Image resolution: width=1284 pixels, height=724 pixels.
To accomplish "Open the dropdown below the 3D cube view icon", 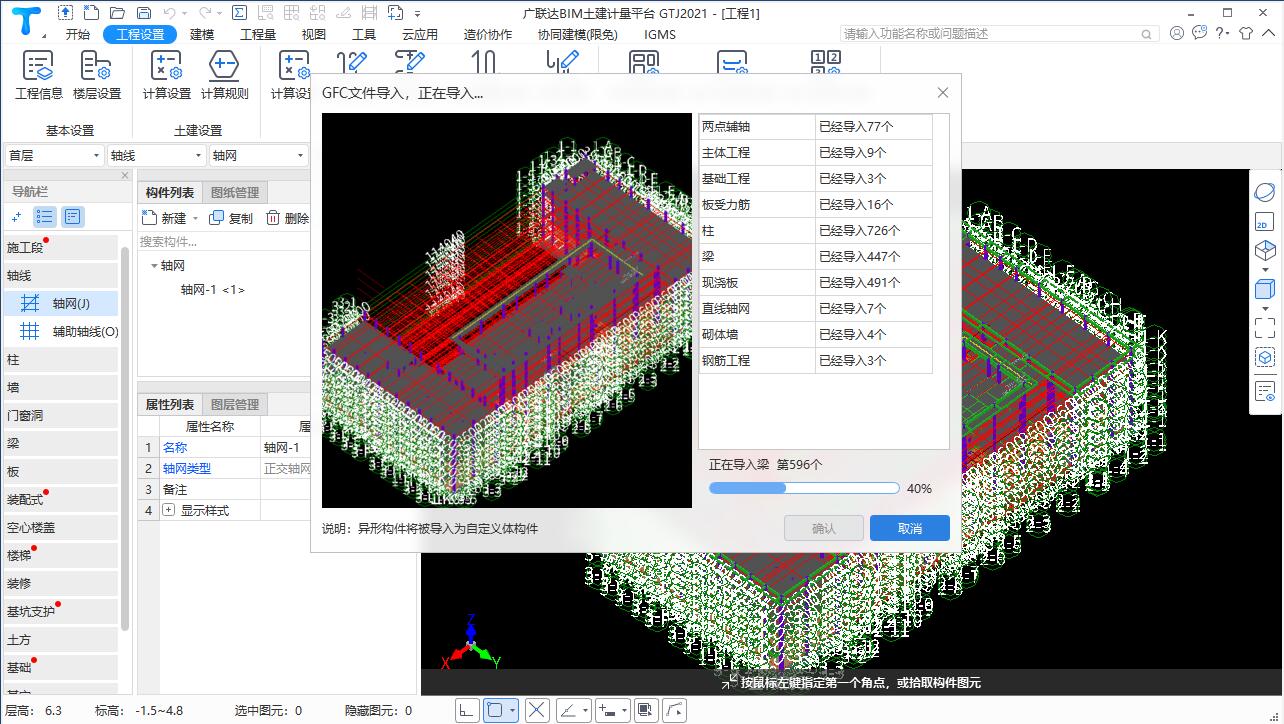I will click(1265, 270).
